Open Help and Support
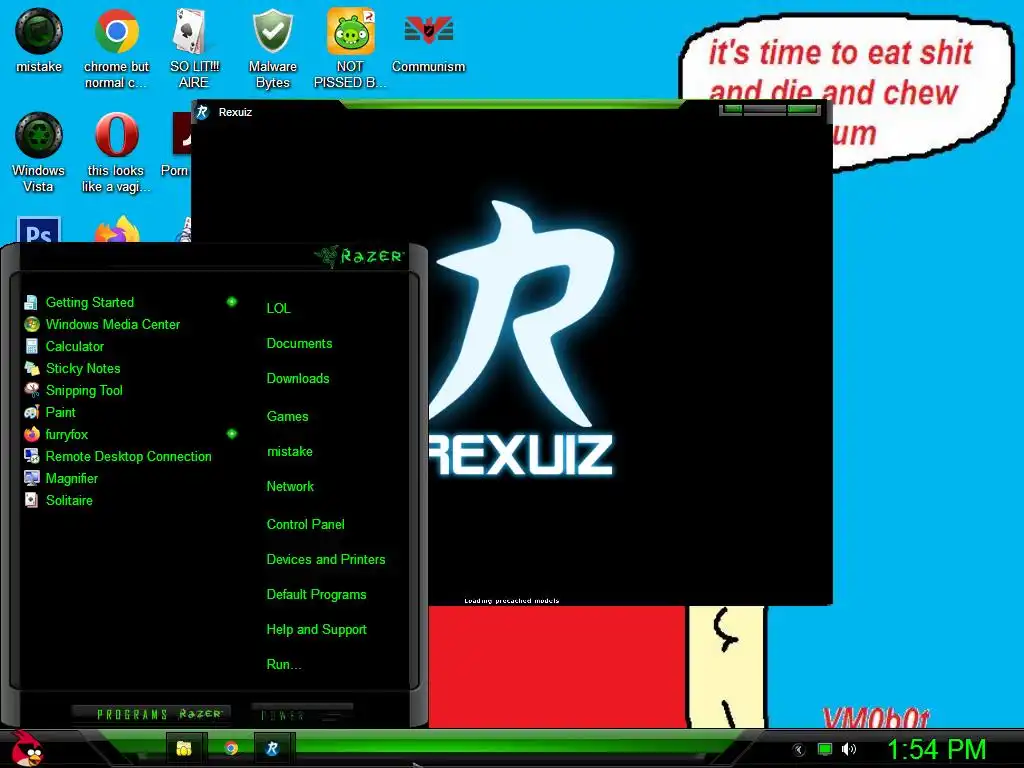The height and width of the screenshot is (768, 1024). [x=316, y=630]
